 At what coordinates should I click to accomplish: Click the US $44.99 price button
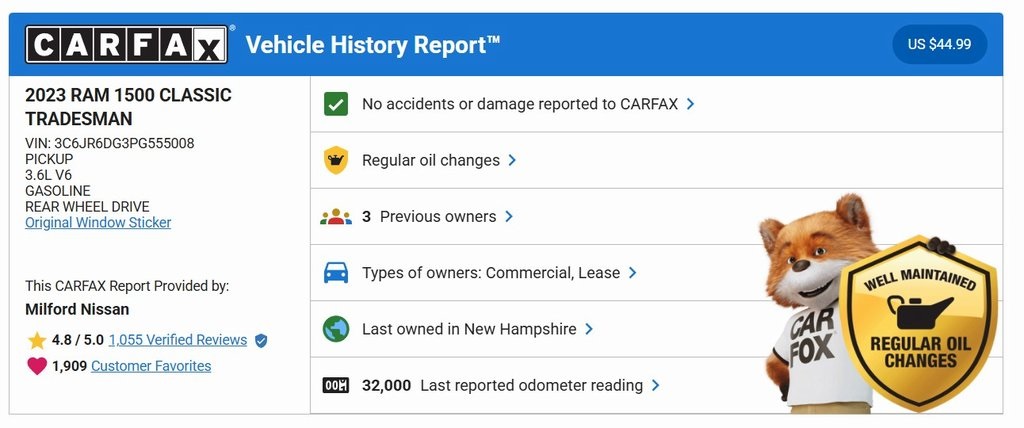(x=939, y=45)
